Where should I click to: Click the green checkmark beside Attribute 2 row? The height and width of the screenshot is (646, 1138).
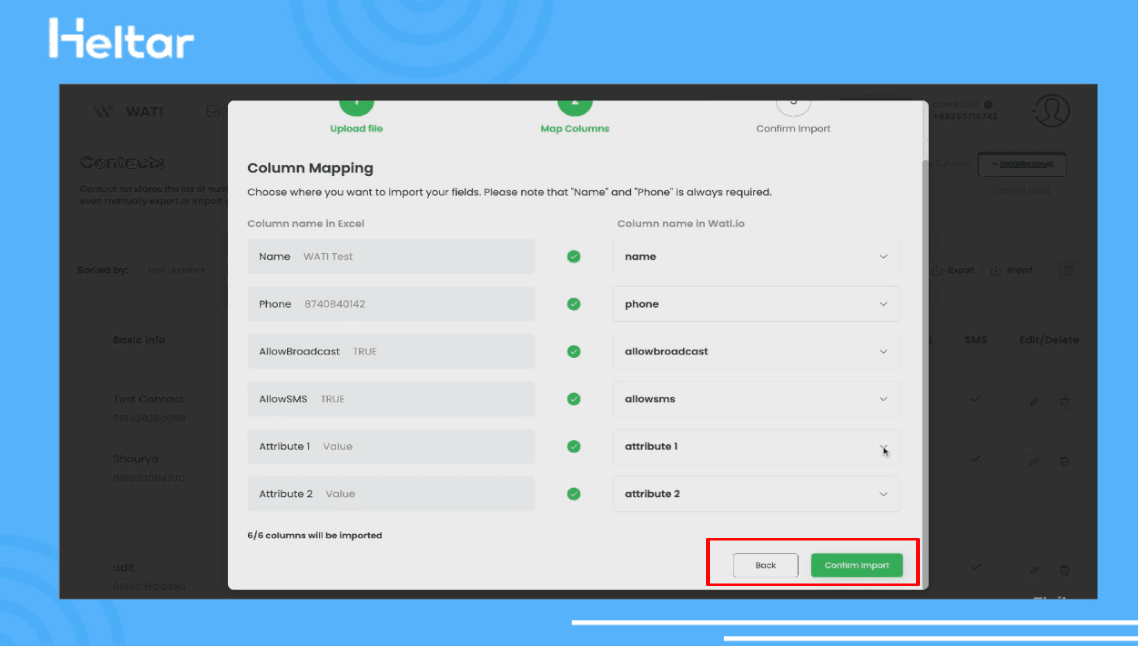574,494
